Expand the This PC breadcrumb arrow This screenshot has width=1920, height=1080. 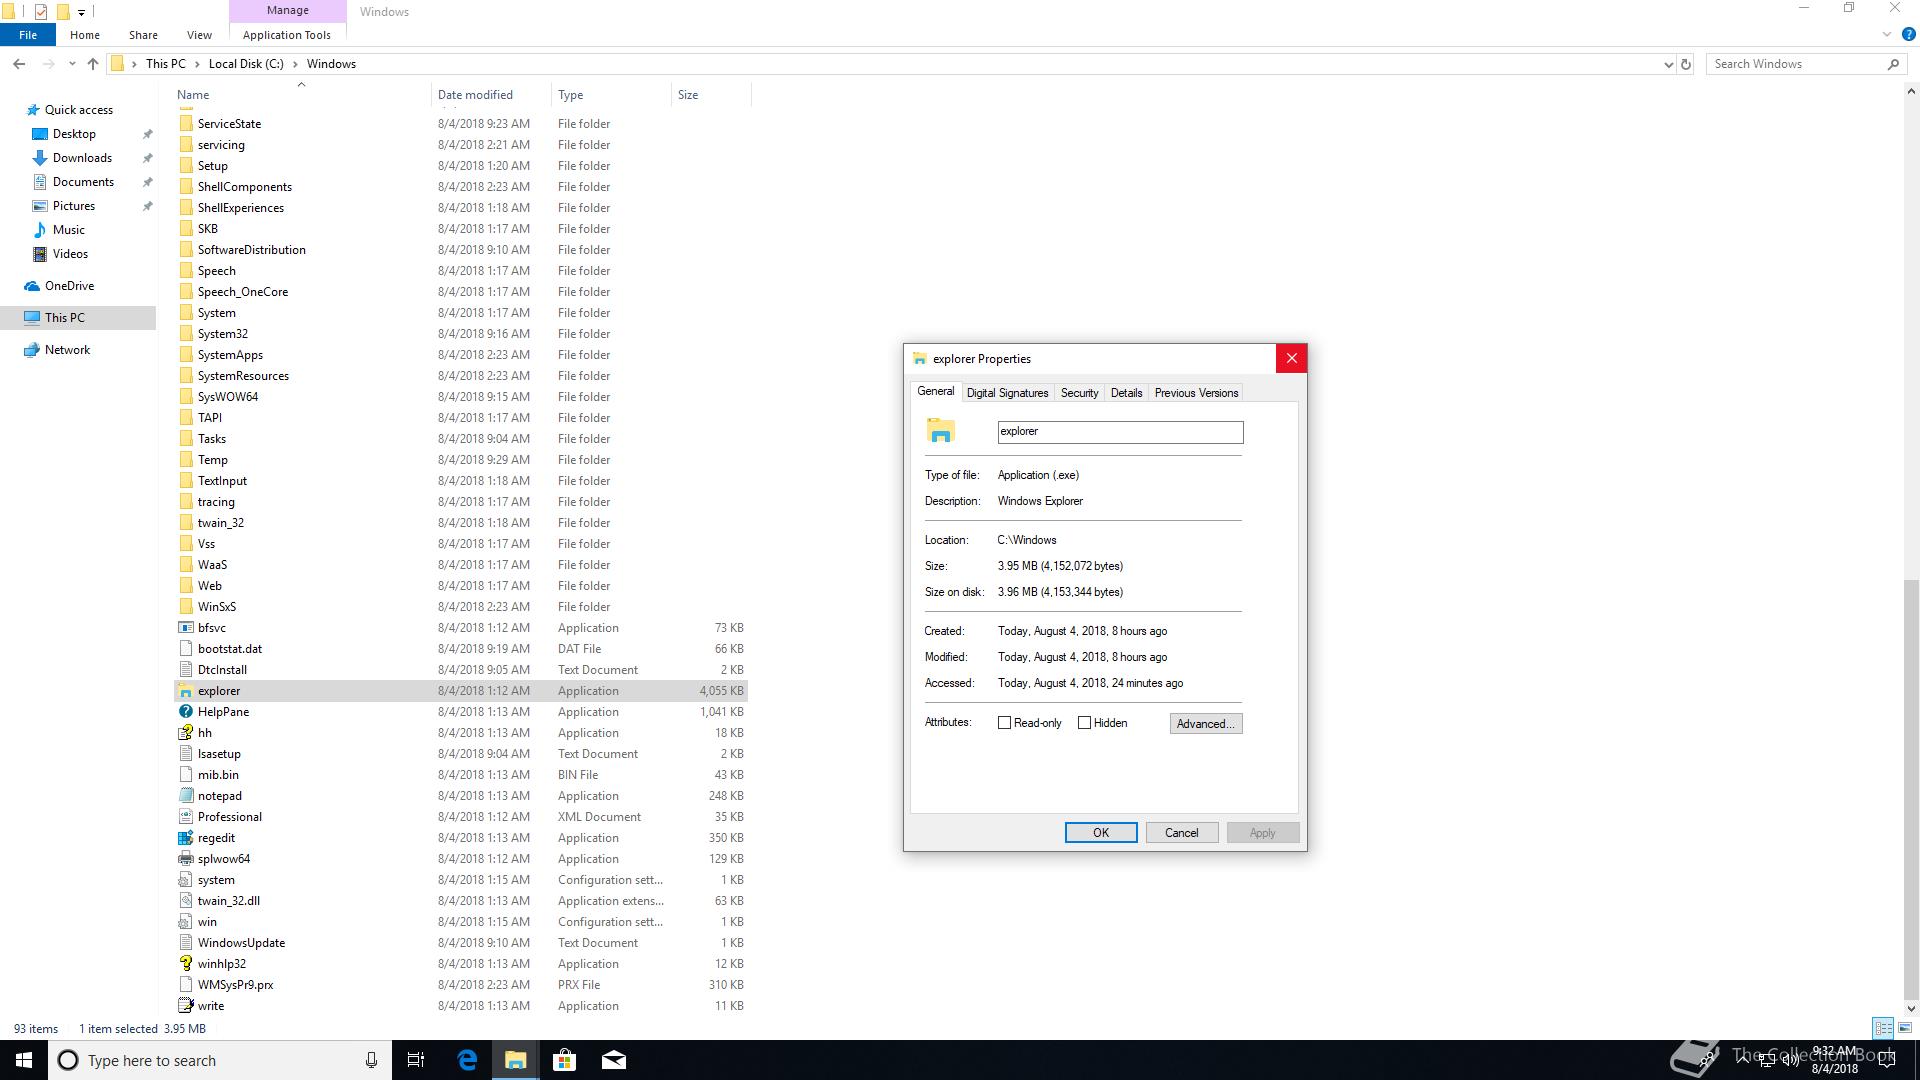coord(197,64)
